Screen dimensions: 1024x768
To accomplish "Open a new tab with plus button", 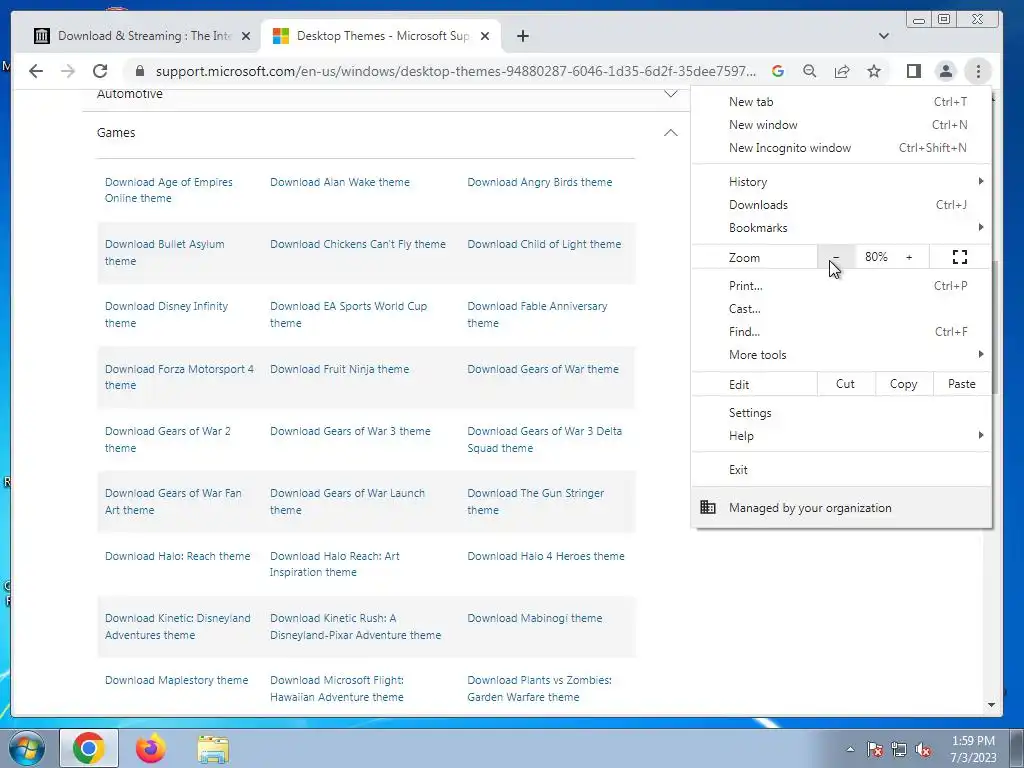I will pos(522,36).
